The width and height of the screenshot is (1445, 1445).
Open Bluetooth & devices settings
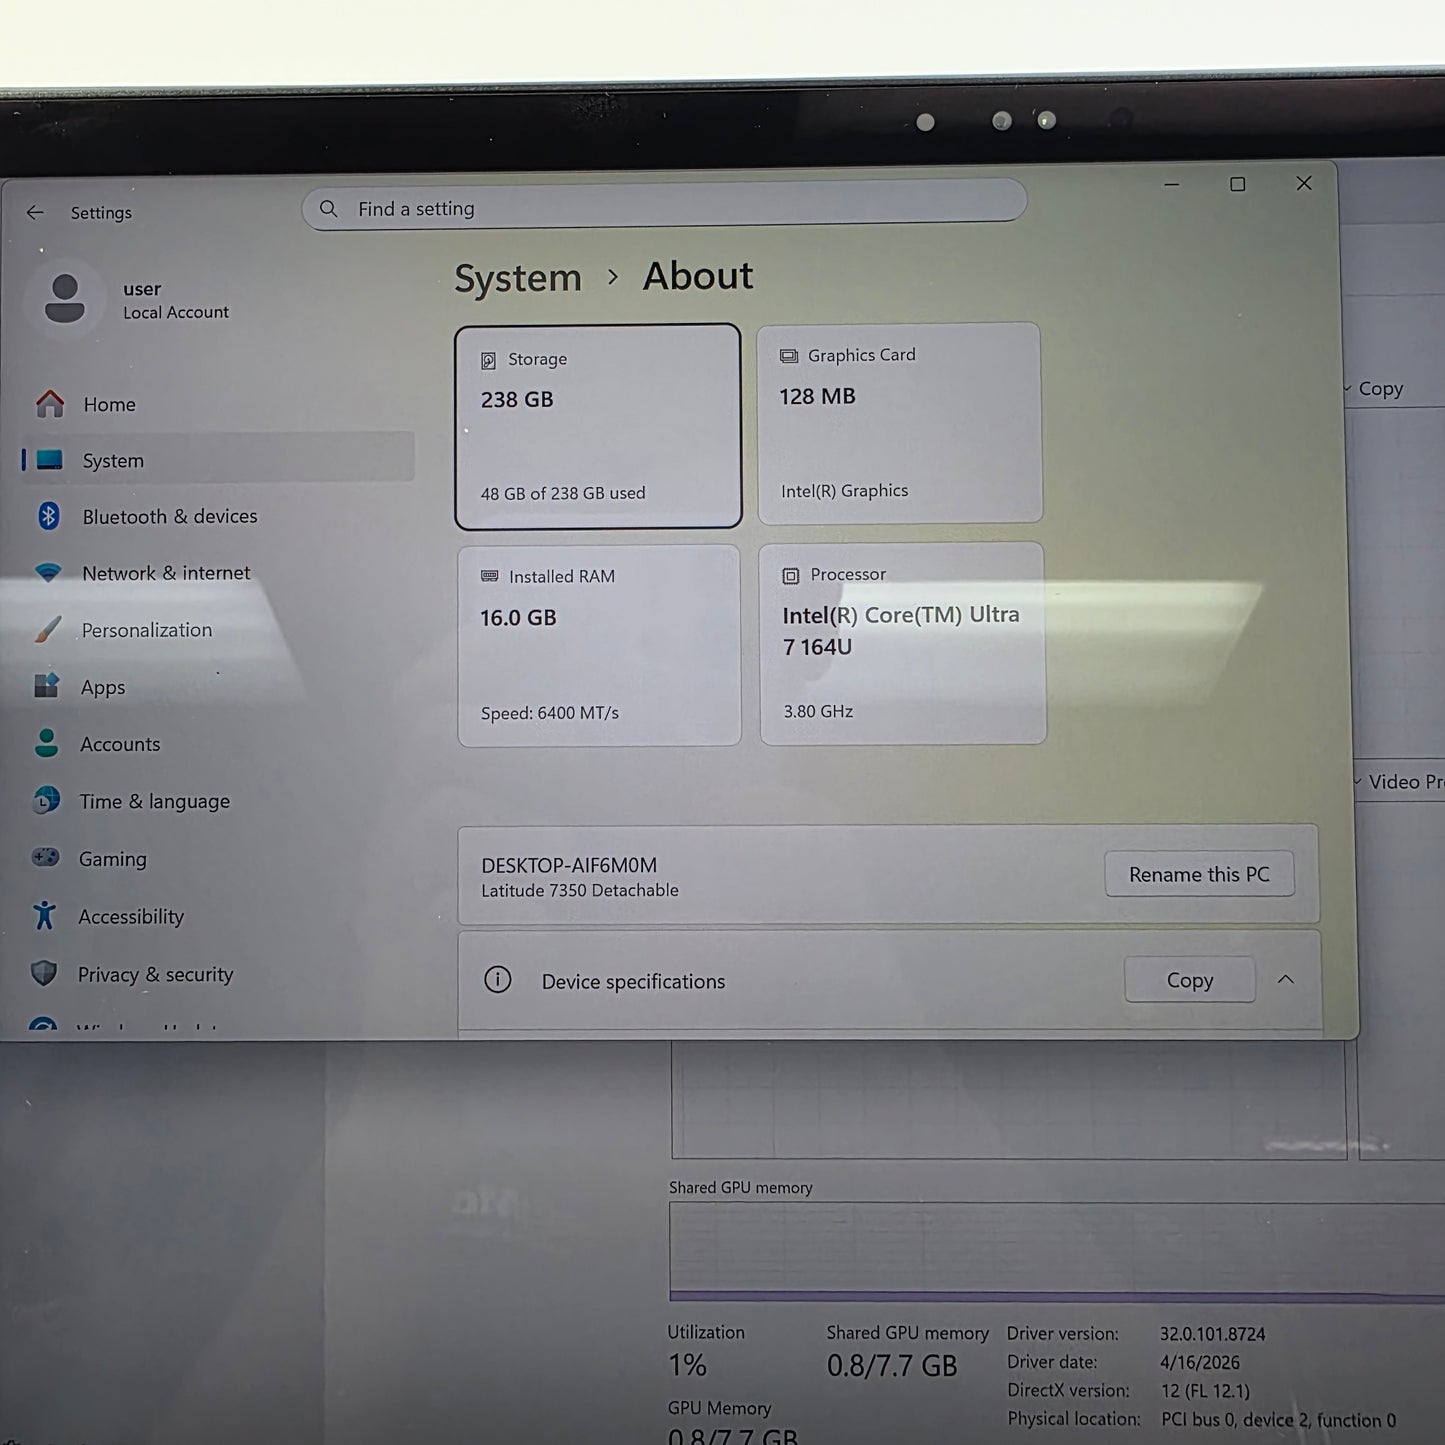click(218, 516)
